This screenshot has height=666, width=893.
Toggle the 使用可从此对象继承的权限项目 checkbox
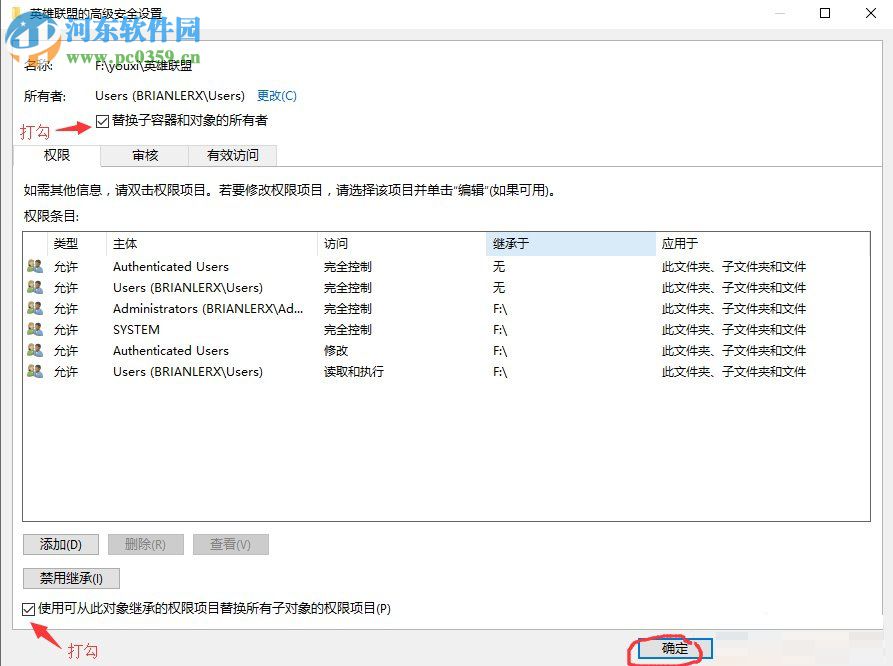coord(27,608)
